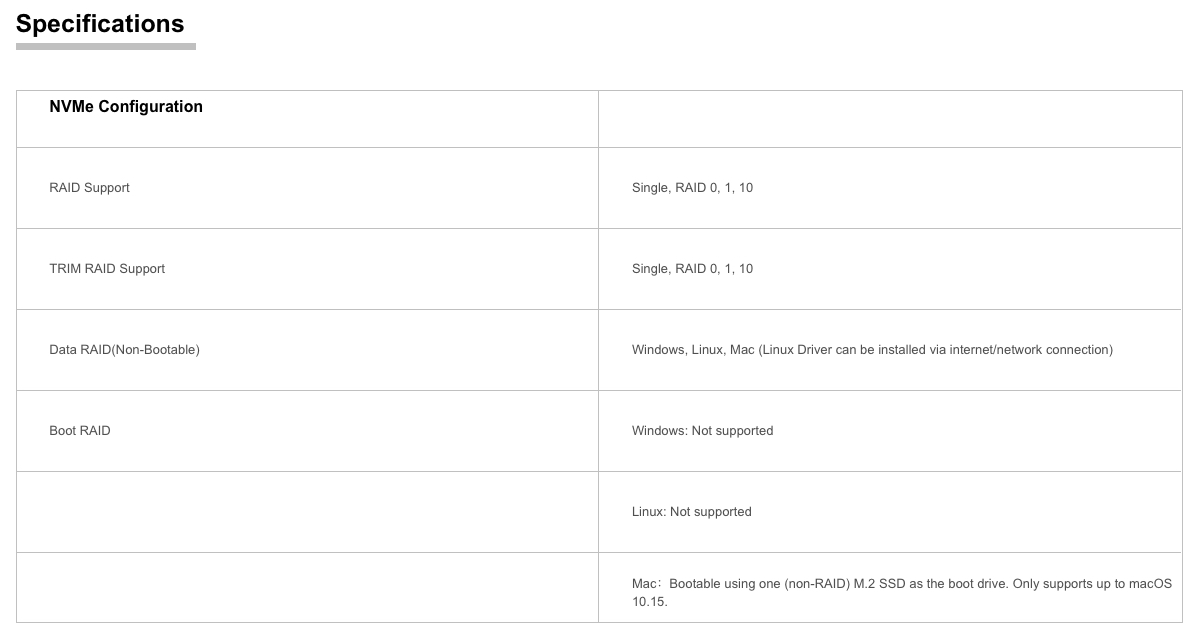Click empty cell right of NVMe Configuration
1195x639 pixels.
coord(889,119)
